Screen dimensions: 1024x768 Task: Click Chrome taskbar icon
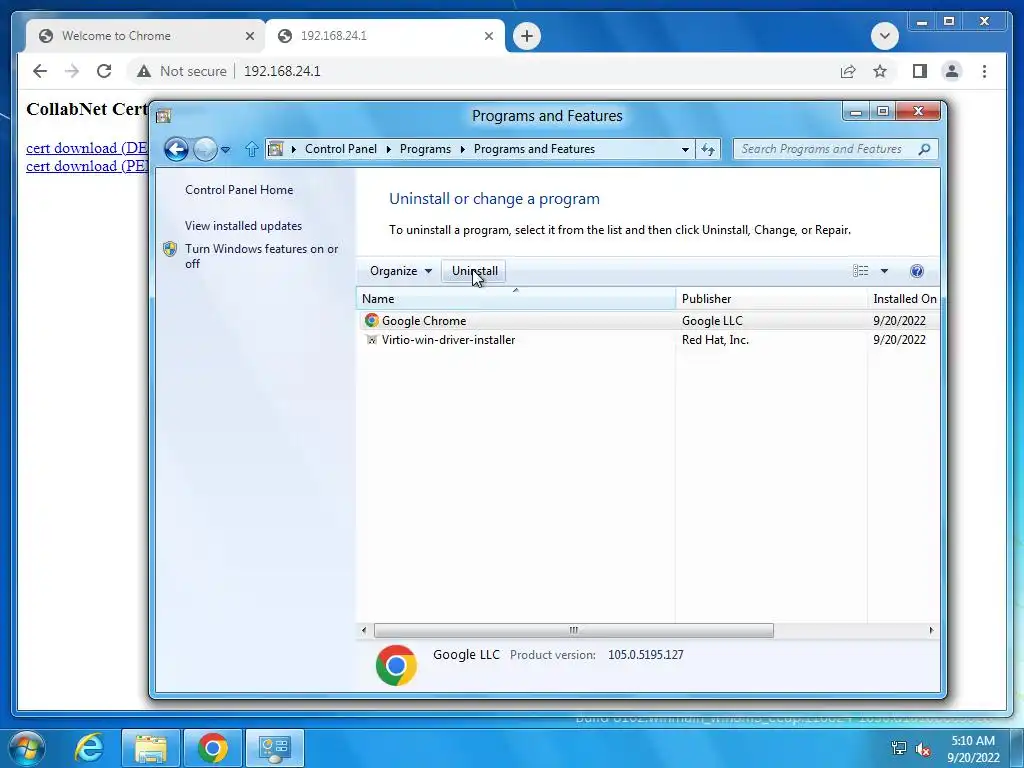(x=213, y=748)
